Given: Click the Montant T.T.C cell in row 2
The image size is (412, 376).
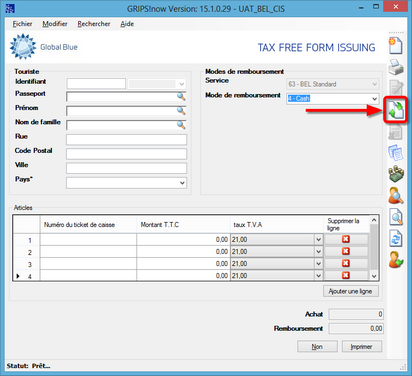Looking at the screenshot, I should point(183,252).
